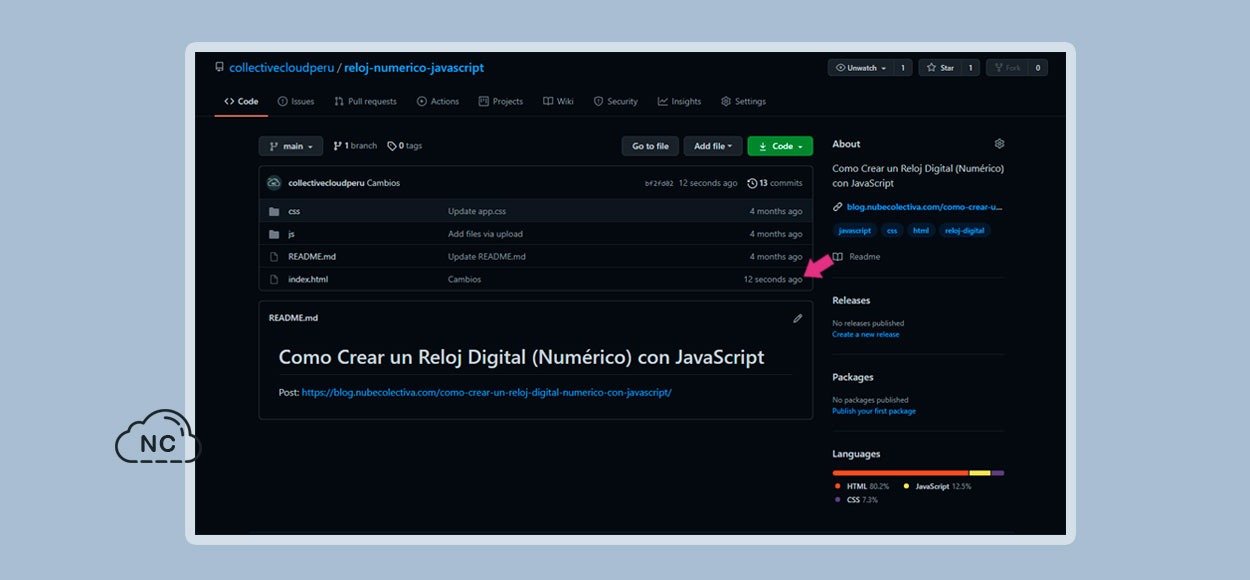Click the Fork button
This screenshot has width=1250, height=580.
(1007, 68)
